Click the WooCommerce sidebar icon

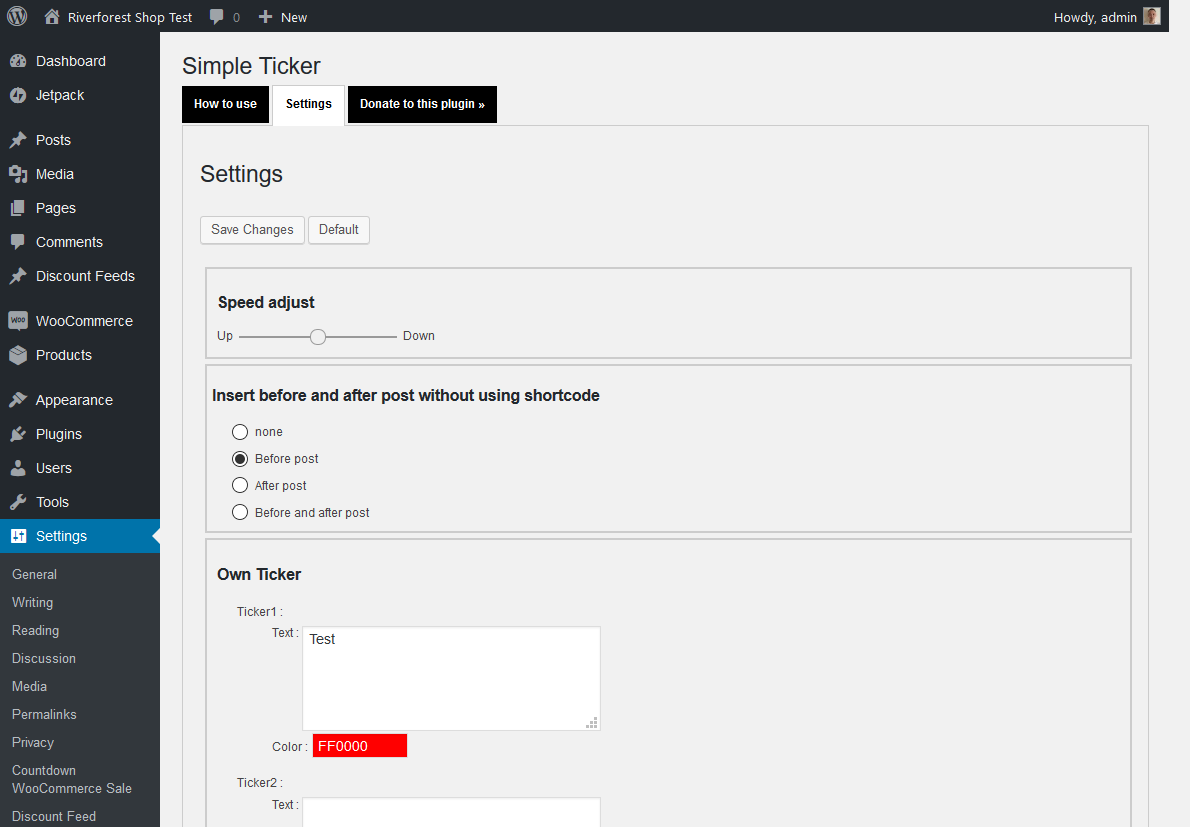point(18,321)
